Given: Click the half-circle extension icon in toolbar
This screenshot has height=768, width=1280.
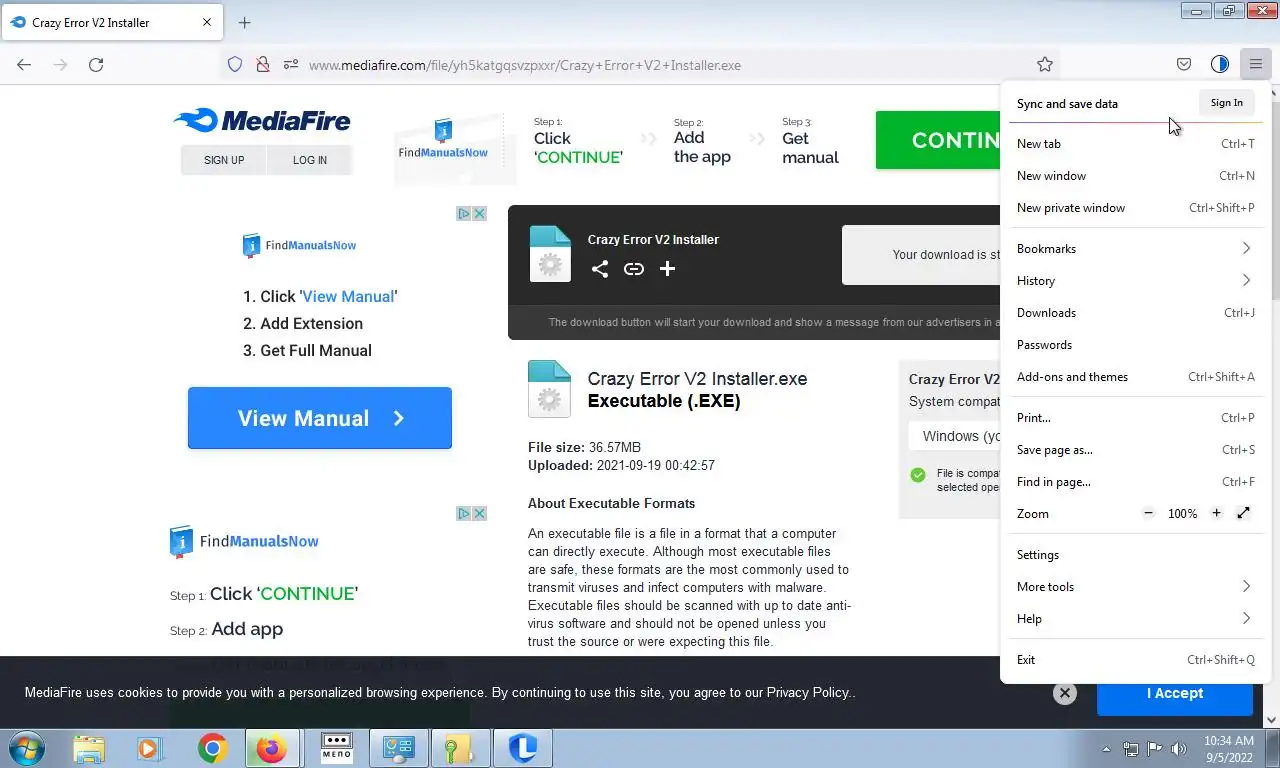Looking at the screenshot, I should click(1220, 65).
